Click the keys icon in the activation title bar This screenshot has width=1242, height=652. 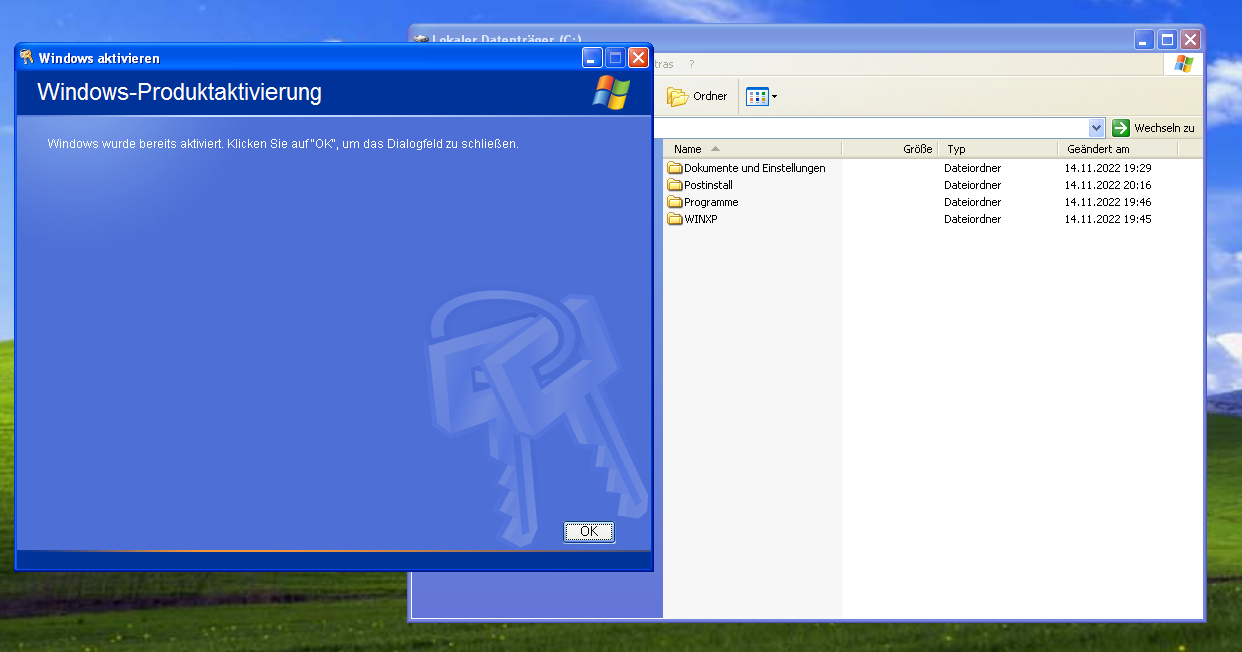click(27, 58)
